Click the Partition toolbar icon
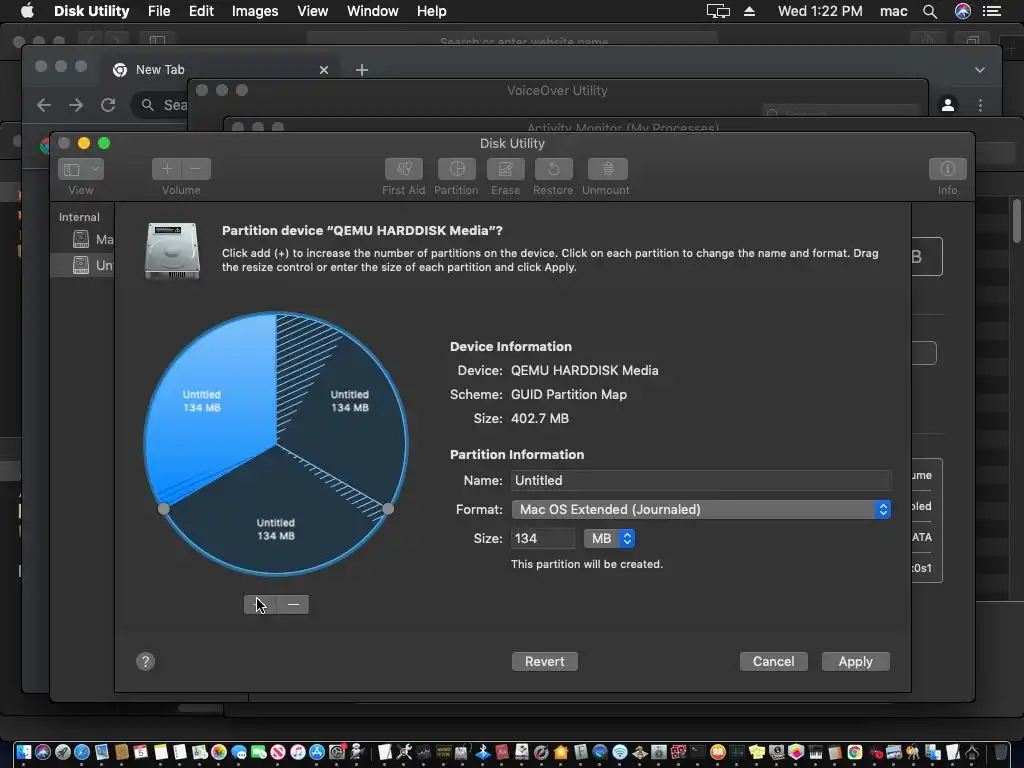 pyautogui.click(x=456, y=169)
